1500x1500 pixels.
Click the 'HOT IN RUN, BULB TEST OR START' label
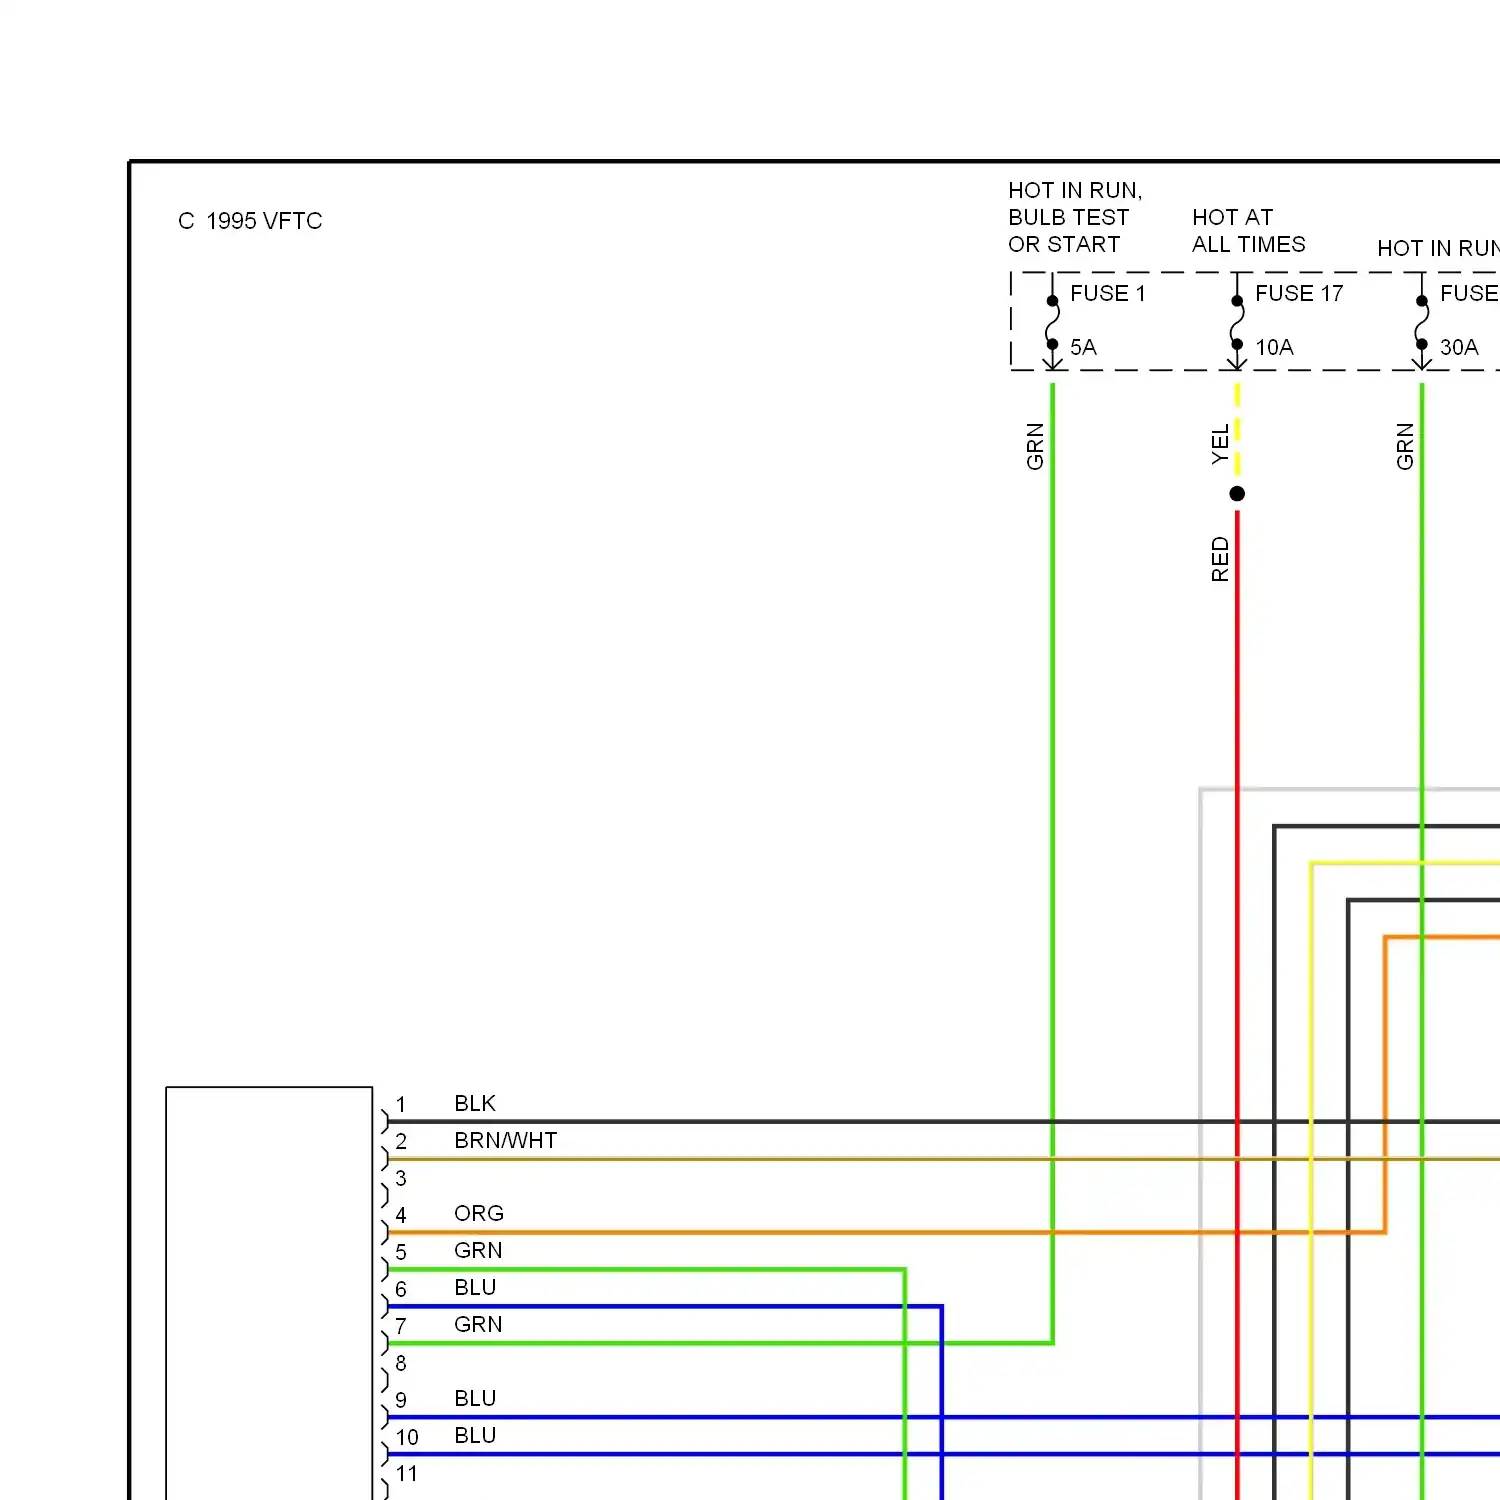click(1075, 217)
